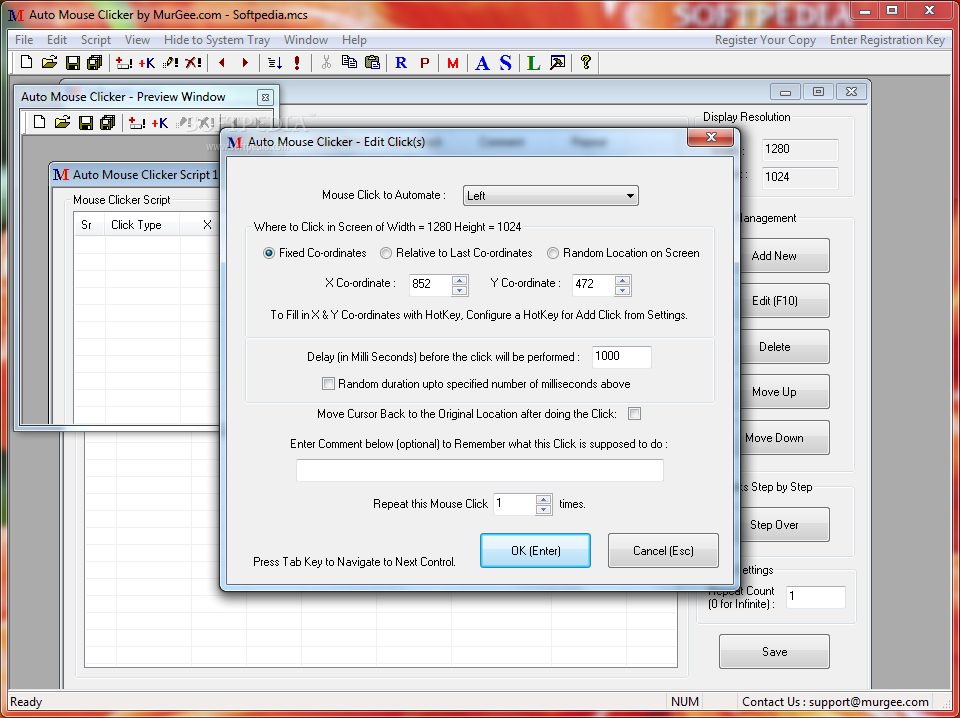Viewport: 960px width, 718px height.
Task: Click the Save floppy icon in main toolbar
Action: tap(73, 62)
